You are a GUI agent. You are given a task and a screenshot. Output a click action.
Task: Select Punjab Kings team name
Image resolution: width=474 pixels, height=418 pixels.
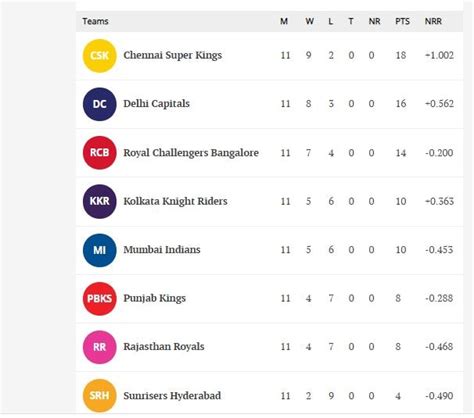[155, 298]
